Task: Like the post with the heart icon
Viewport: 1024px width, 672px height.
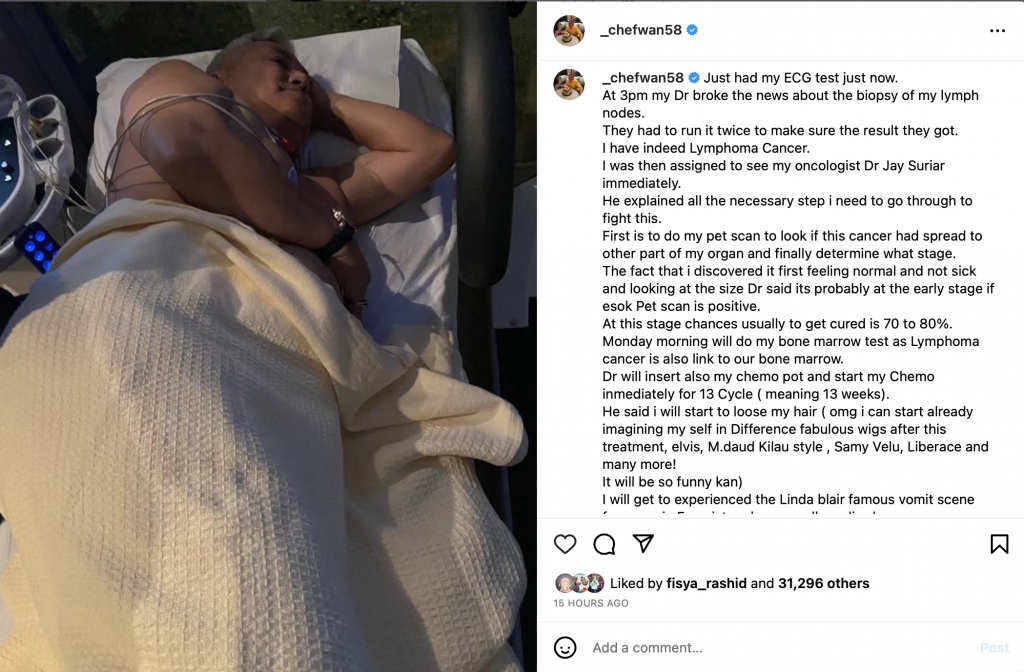Action: tap(565, 544)
